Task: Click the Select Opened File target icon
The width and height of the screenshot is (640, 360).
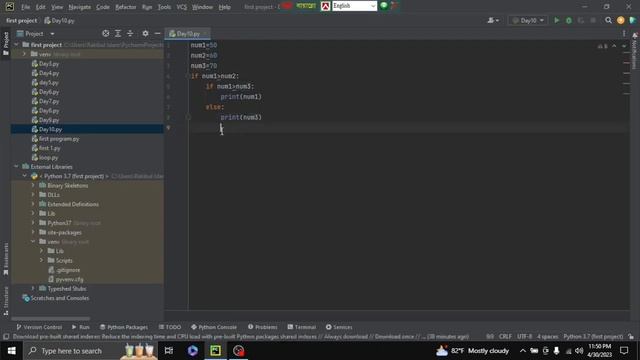Action: pos(106,33)
